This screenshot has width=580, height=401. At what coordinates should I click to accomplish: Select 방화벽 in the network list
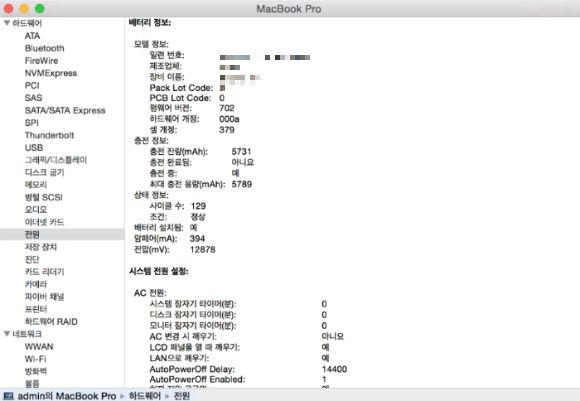pos(36,371)
